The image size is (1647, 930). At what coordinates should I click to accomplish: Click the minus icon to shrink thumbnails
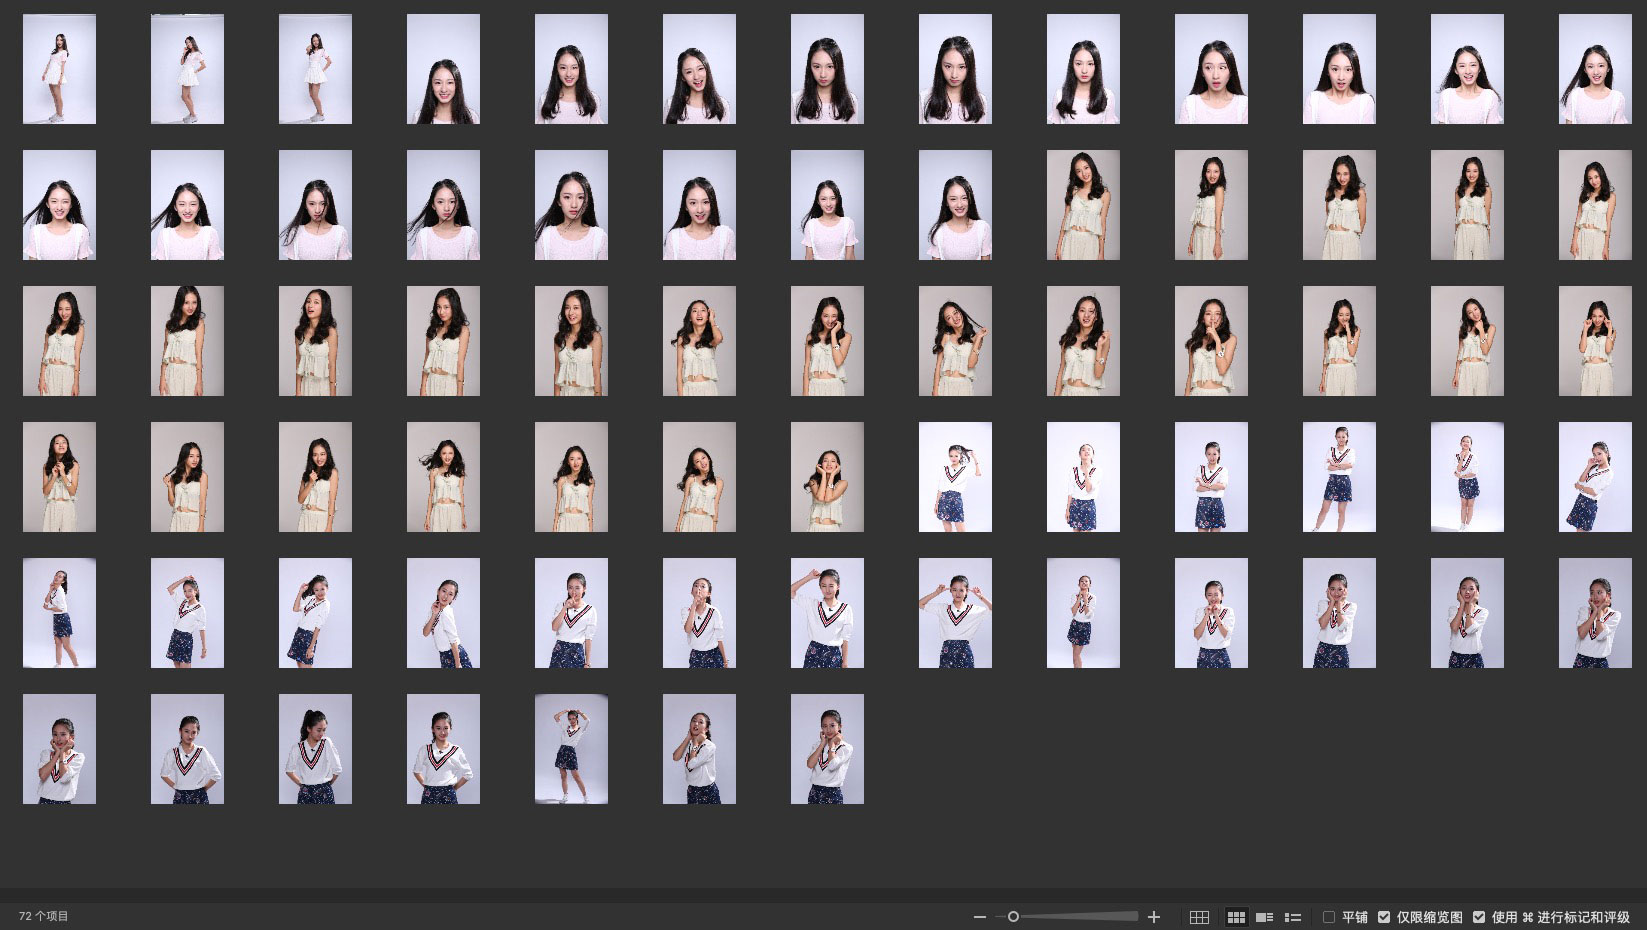click(x=979, y=917)
